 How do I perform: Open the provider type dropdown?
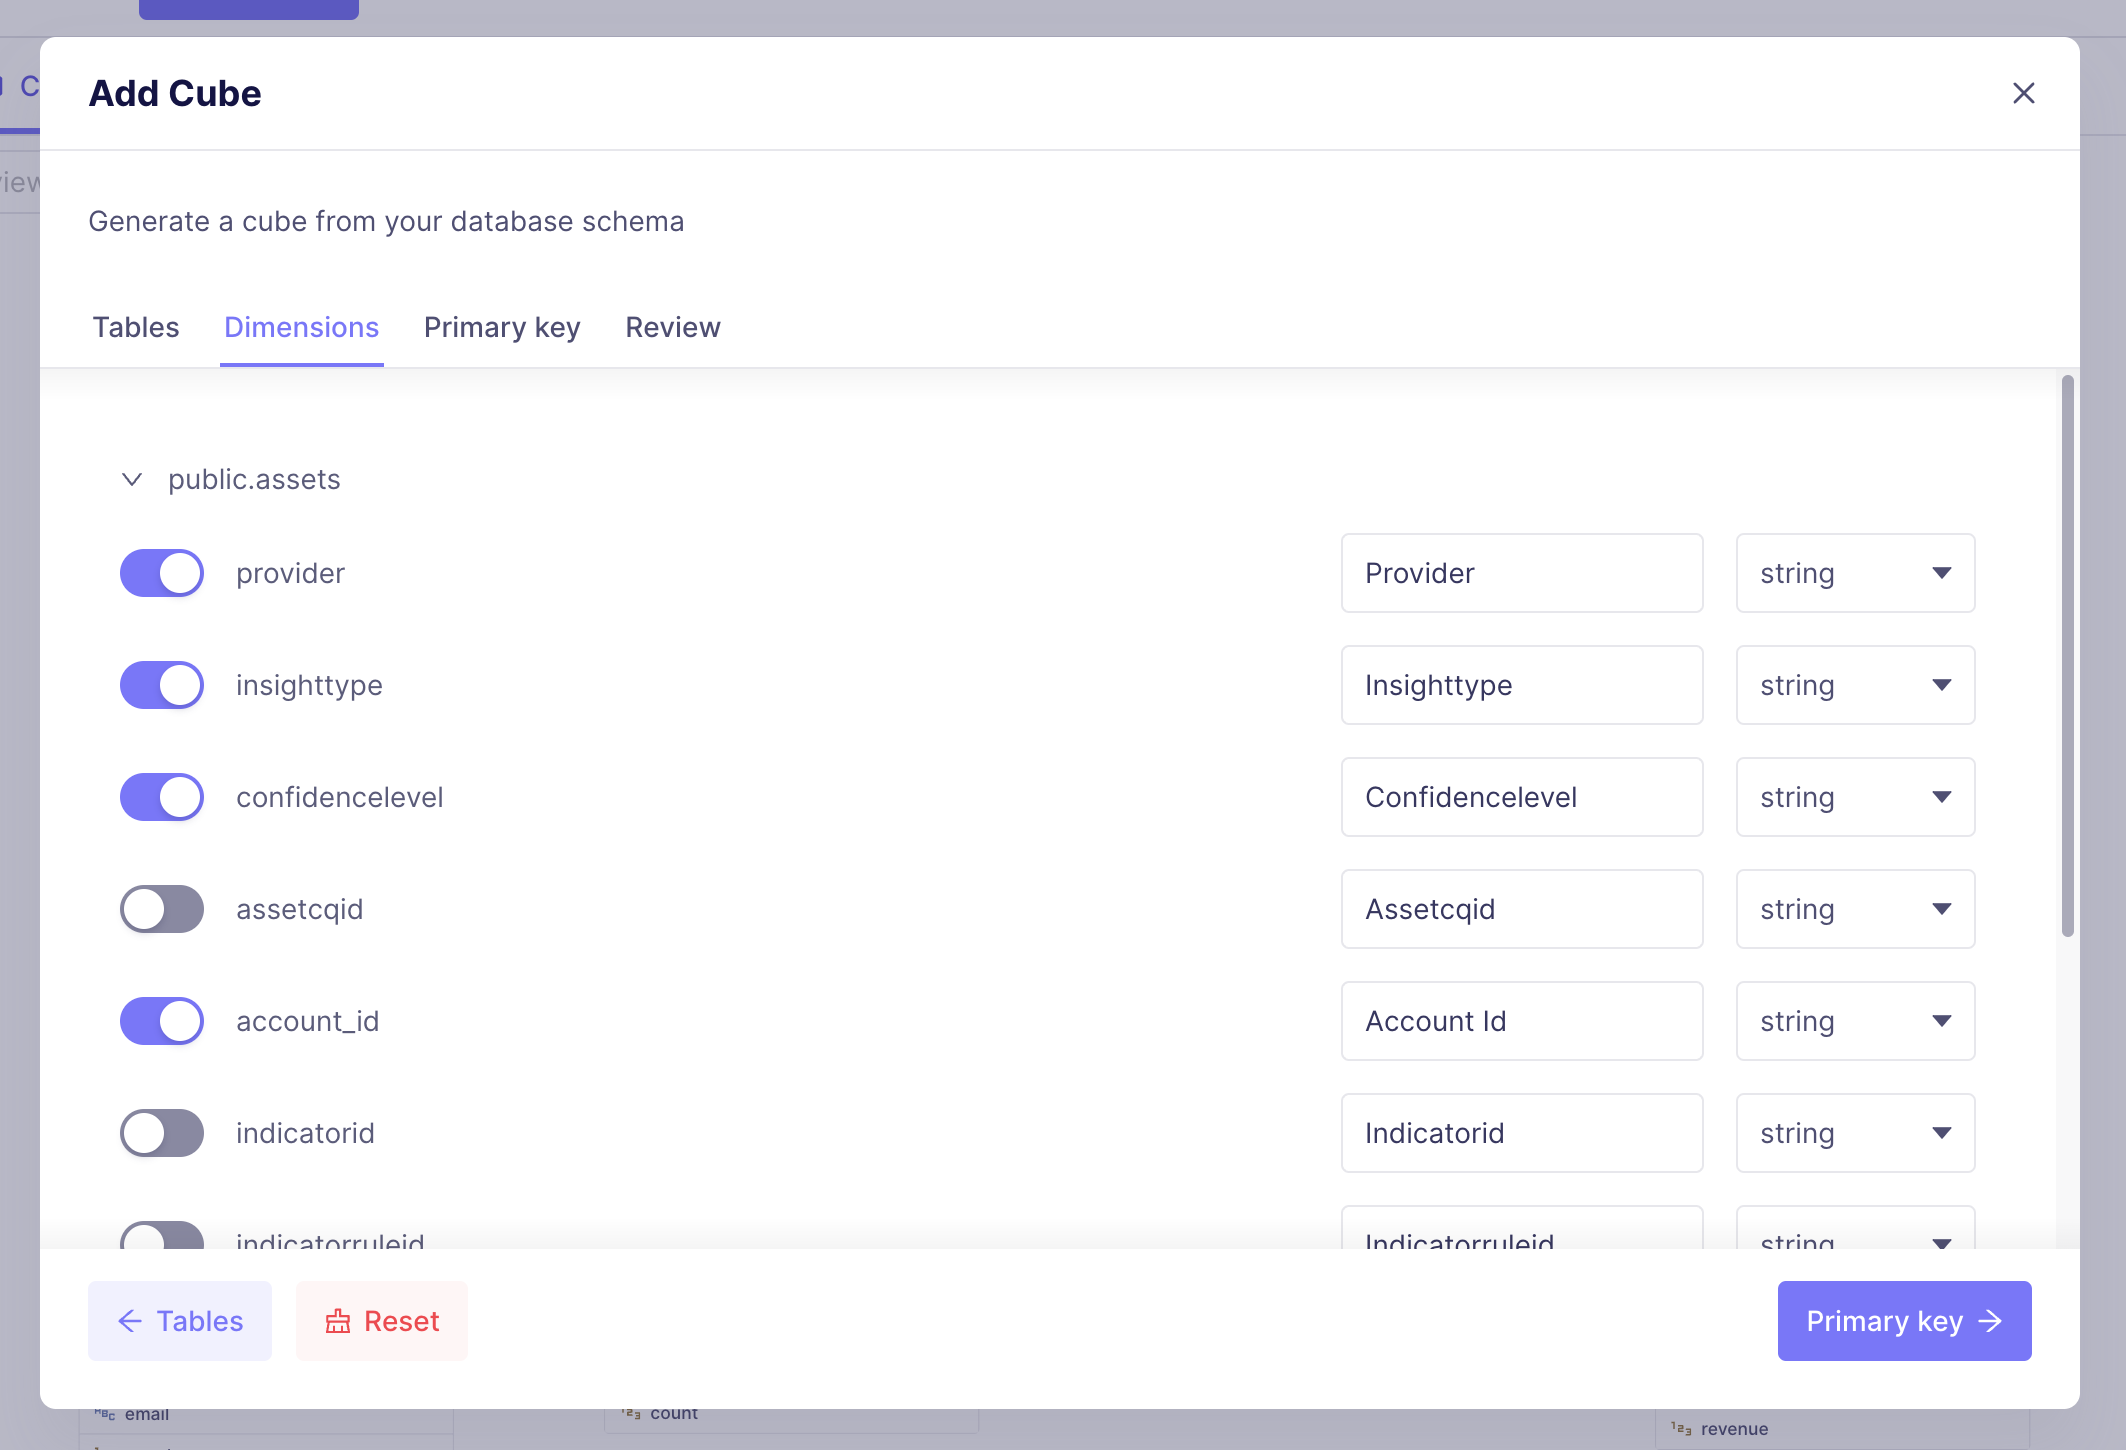(1855, 573)
